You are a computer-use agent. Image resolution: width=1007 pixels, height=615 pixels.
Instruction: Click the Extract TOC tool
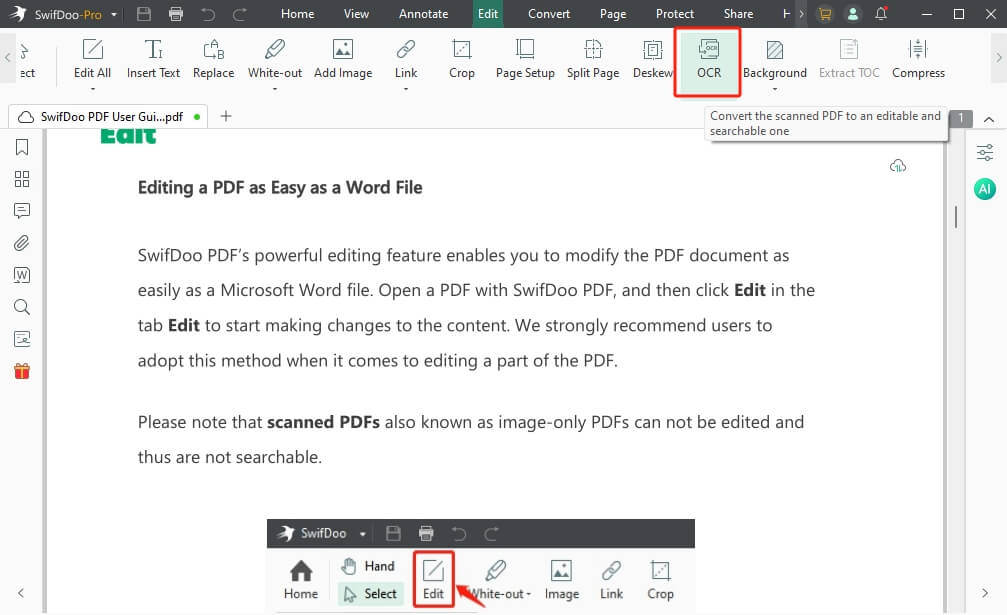click(x=849, y=58)
